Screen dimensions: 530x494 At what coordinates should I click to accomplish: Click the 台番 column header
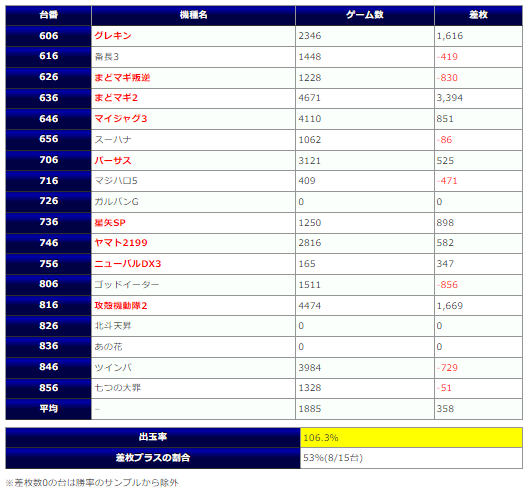pyautogui.click(x=48, y=15)
